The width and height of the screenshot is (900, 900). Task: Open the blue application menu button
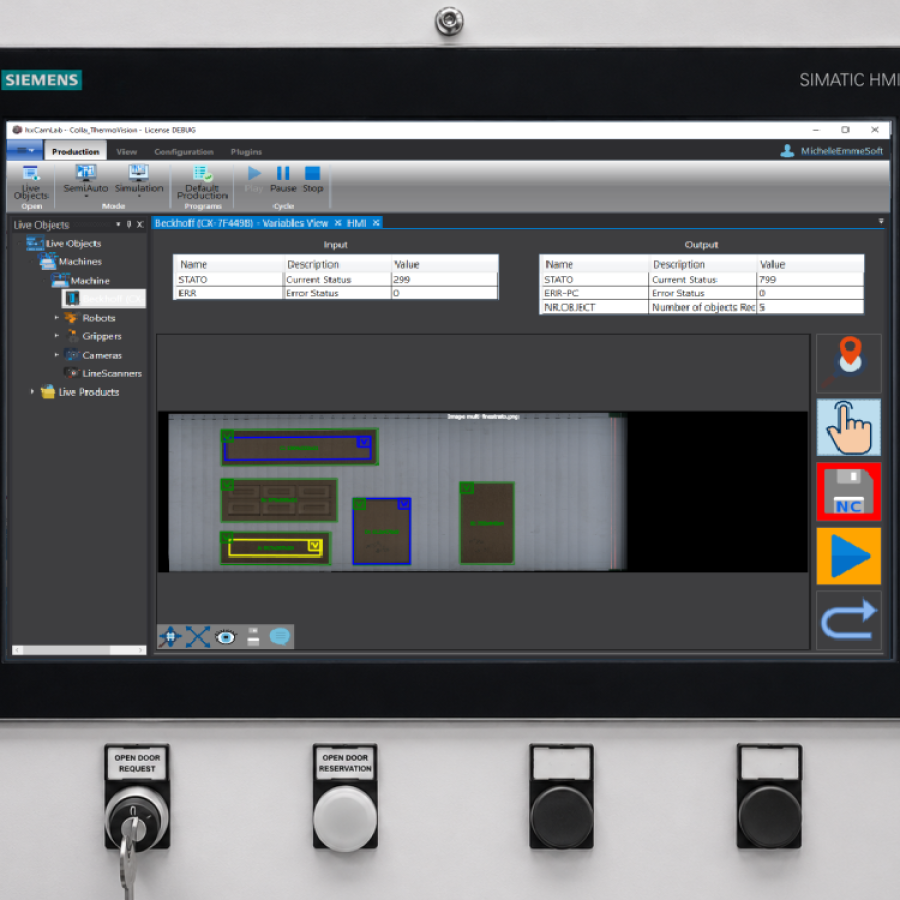coord(25,151)
